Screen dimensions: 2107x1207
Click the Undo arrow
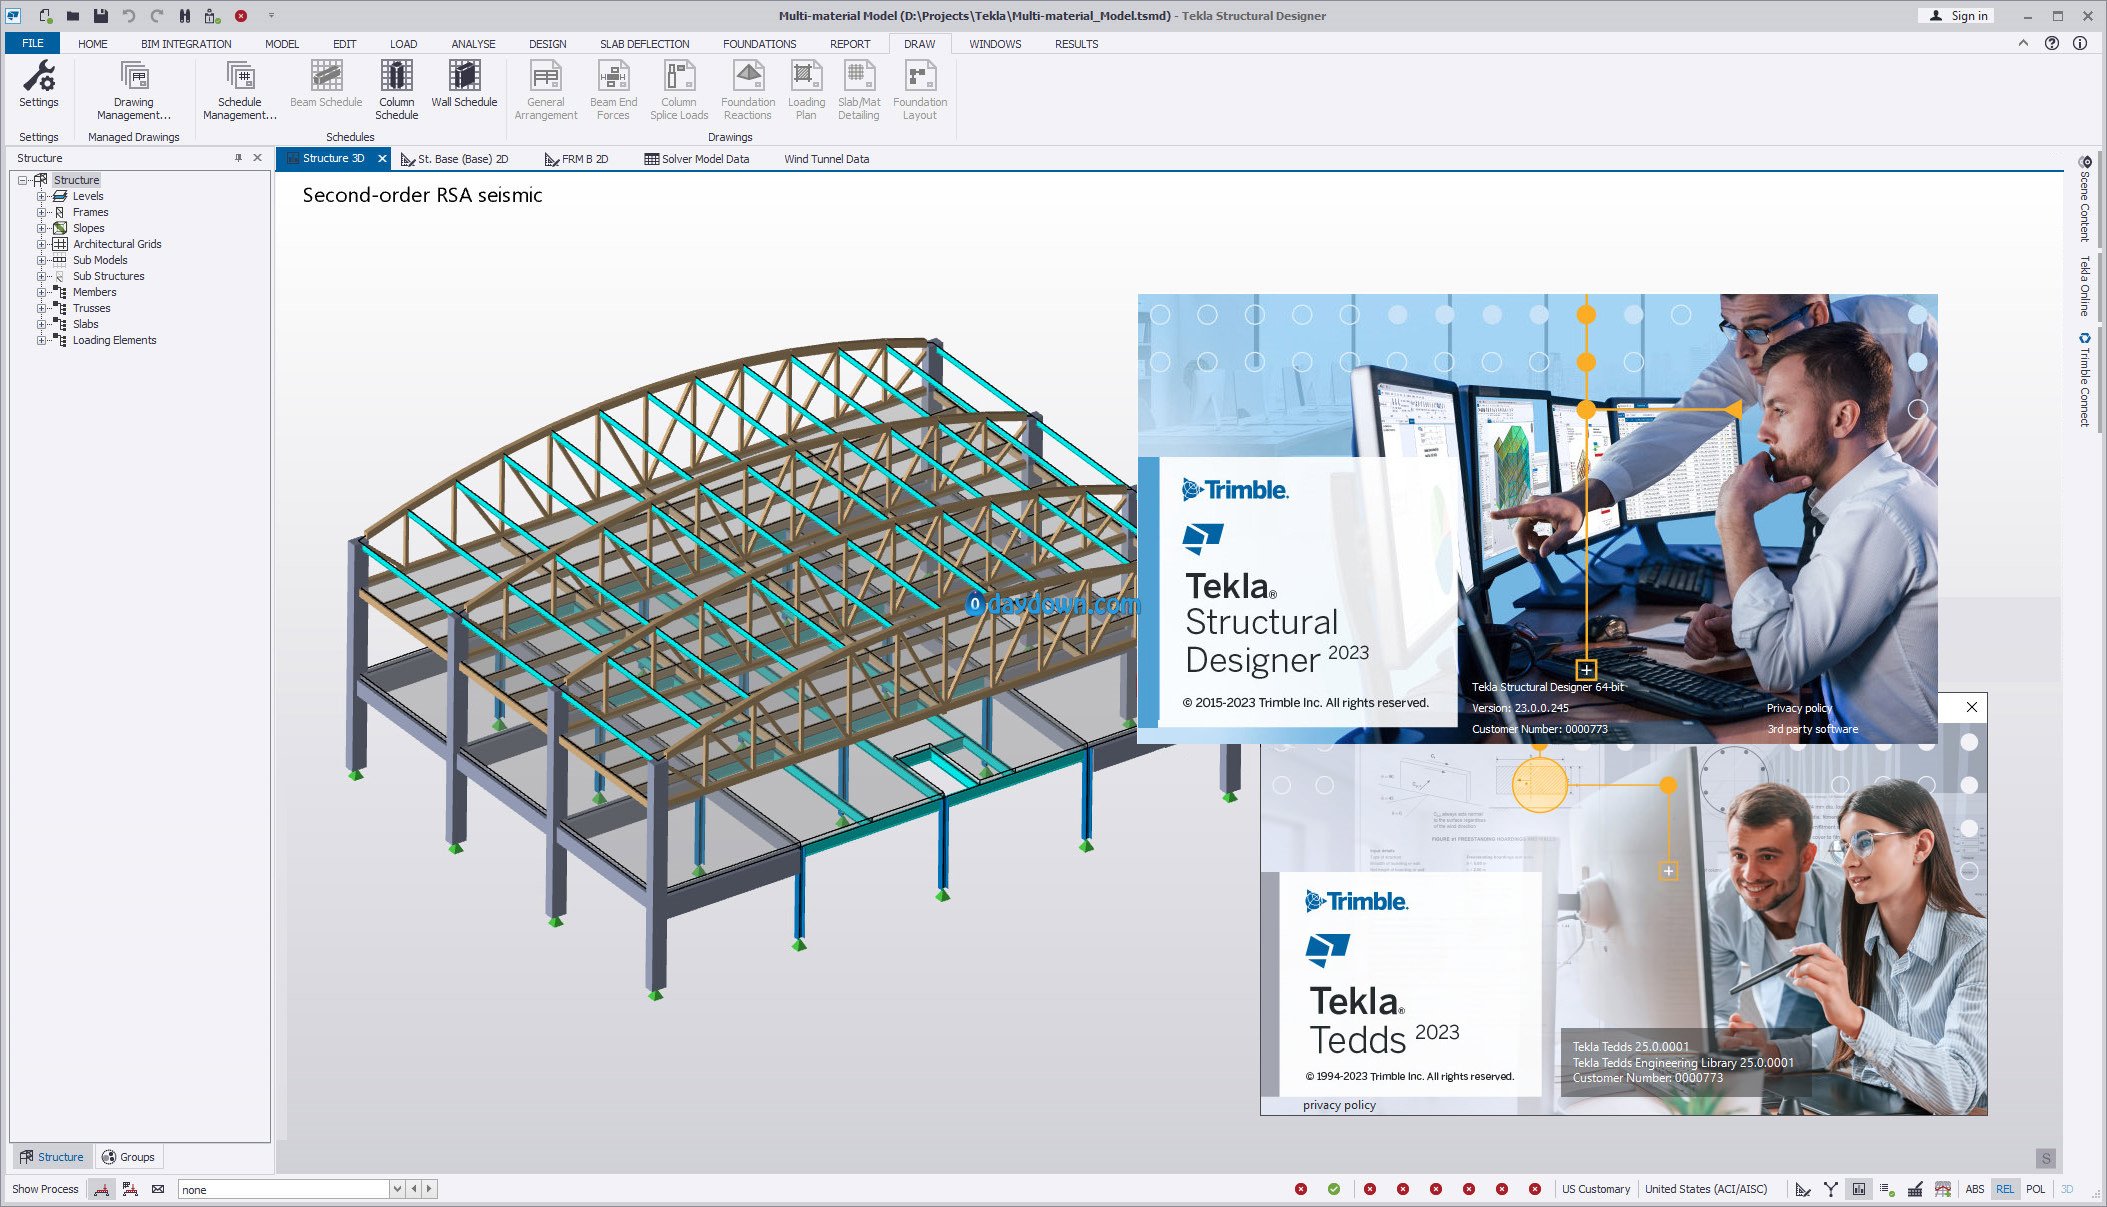coord(129,16)
